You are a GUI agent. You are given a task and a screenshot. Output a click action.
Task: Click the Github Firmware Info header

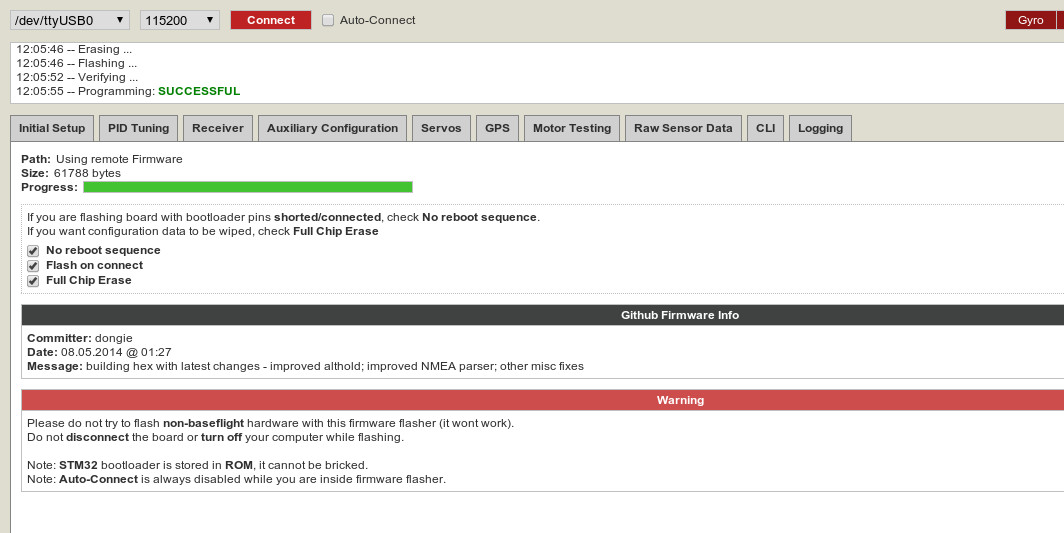[680, 315]
